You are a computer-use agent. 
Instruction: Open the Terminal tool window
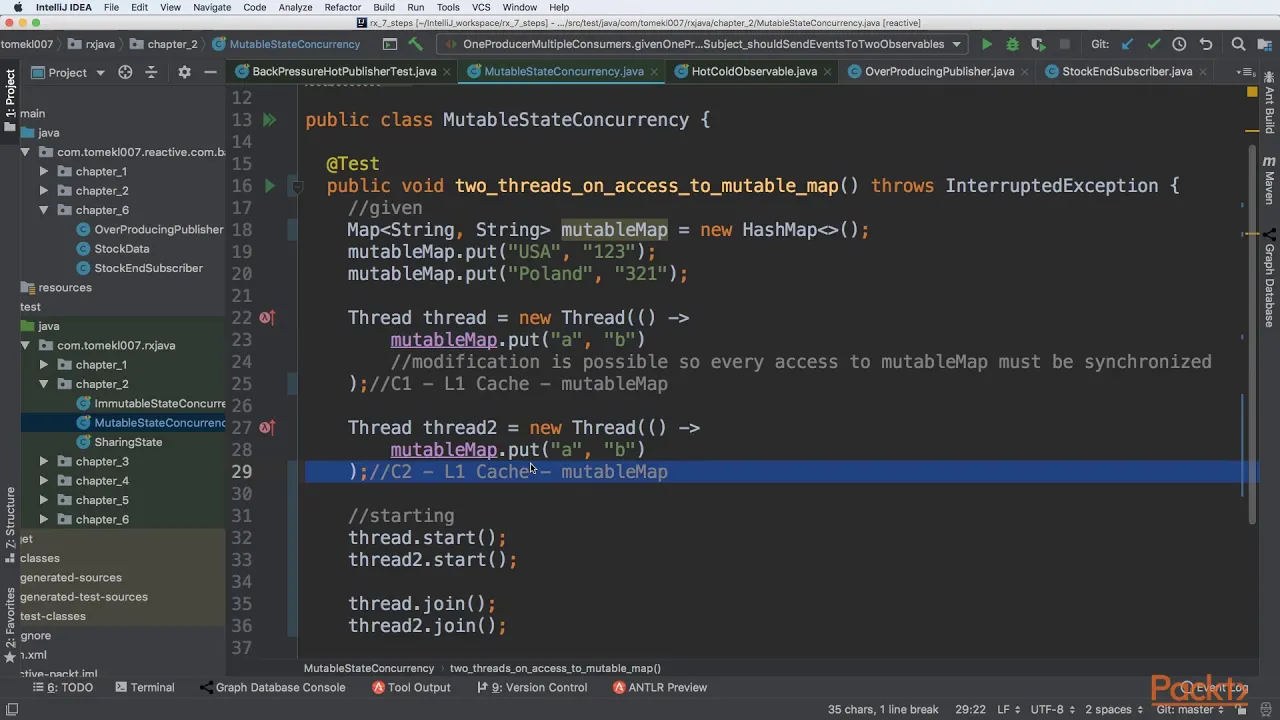pyautogui.click(x=145, y=688)
